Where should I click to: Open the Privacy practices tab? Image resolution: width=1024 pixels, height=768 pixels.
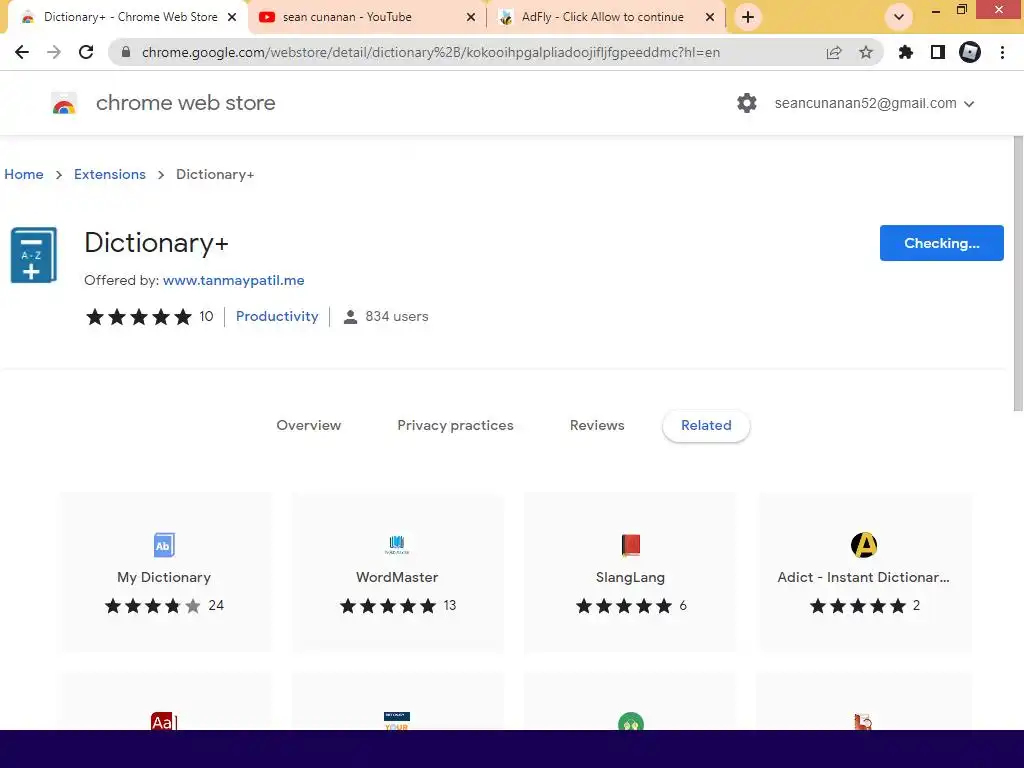click(455, 425)
